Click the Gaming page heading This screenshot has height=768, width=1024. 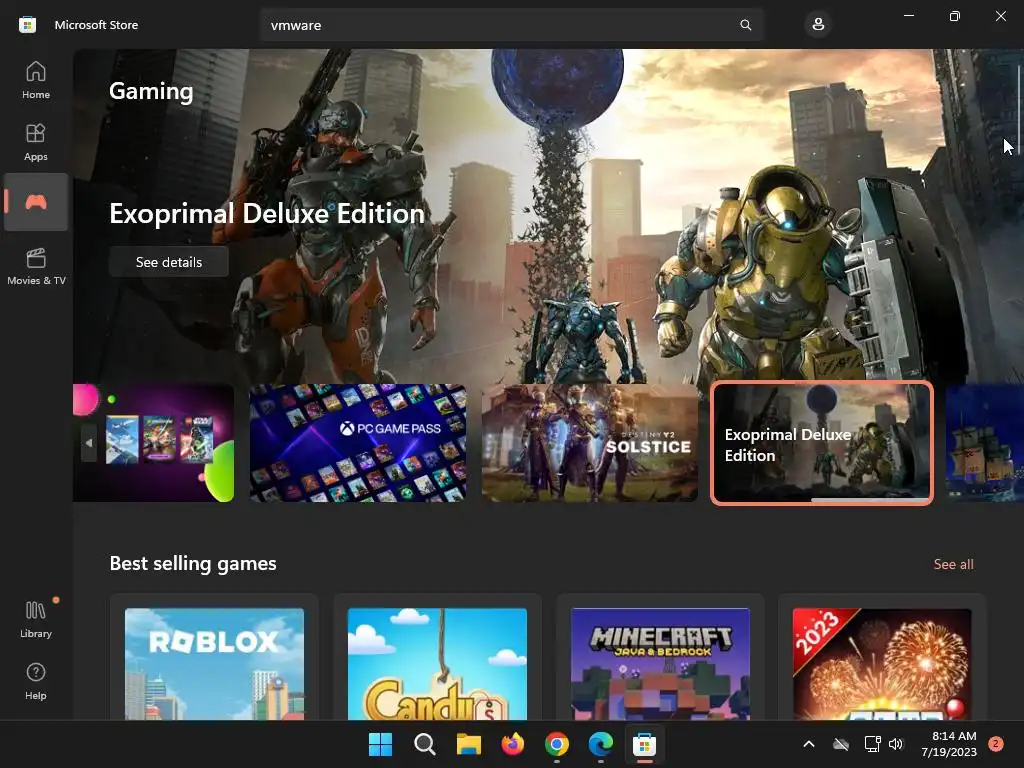click(151, 91)
